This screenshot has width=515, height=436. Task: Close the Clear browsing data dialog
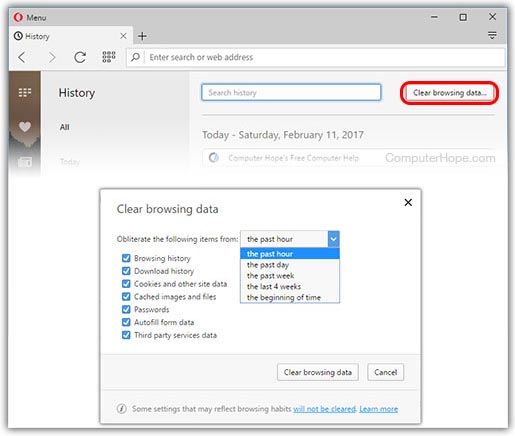[408, 202]
